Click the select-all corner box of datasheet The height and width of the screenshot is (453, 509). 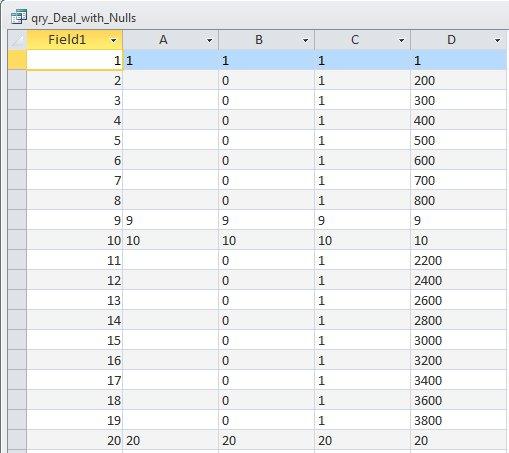pos(17,40)
